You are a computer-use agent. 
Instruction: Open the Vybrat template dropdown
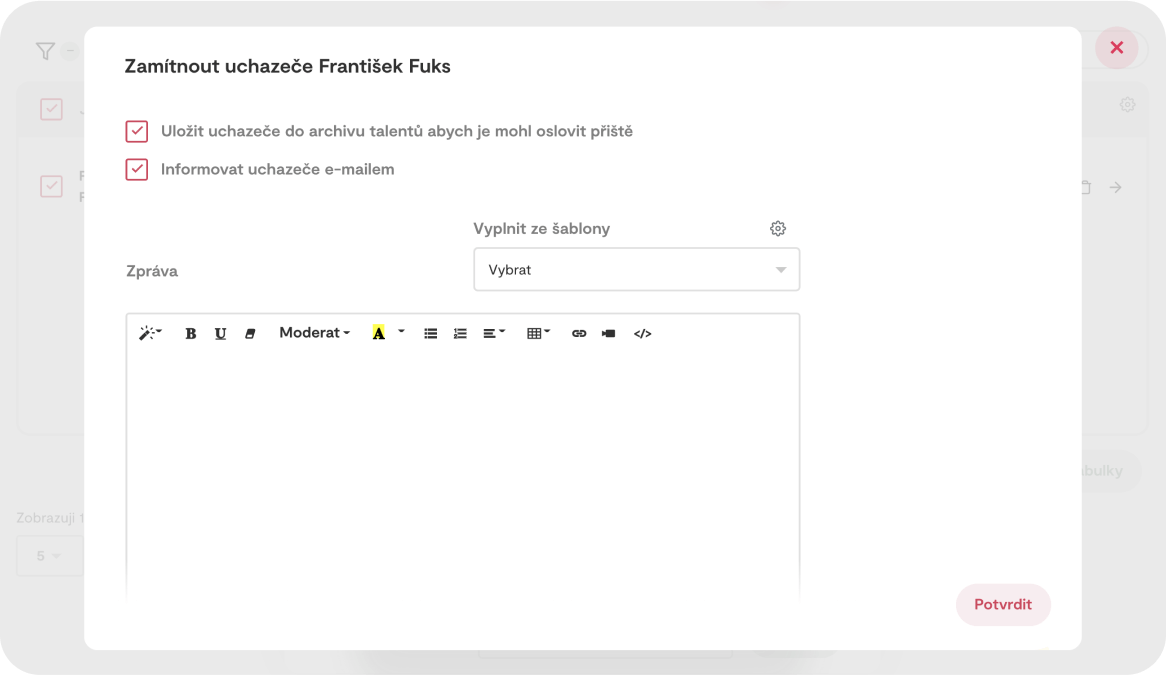(636, 270)
